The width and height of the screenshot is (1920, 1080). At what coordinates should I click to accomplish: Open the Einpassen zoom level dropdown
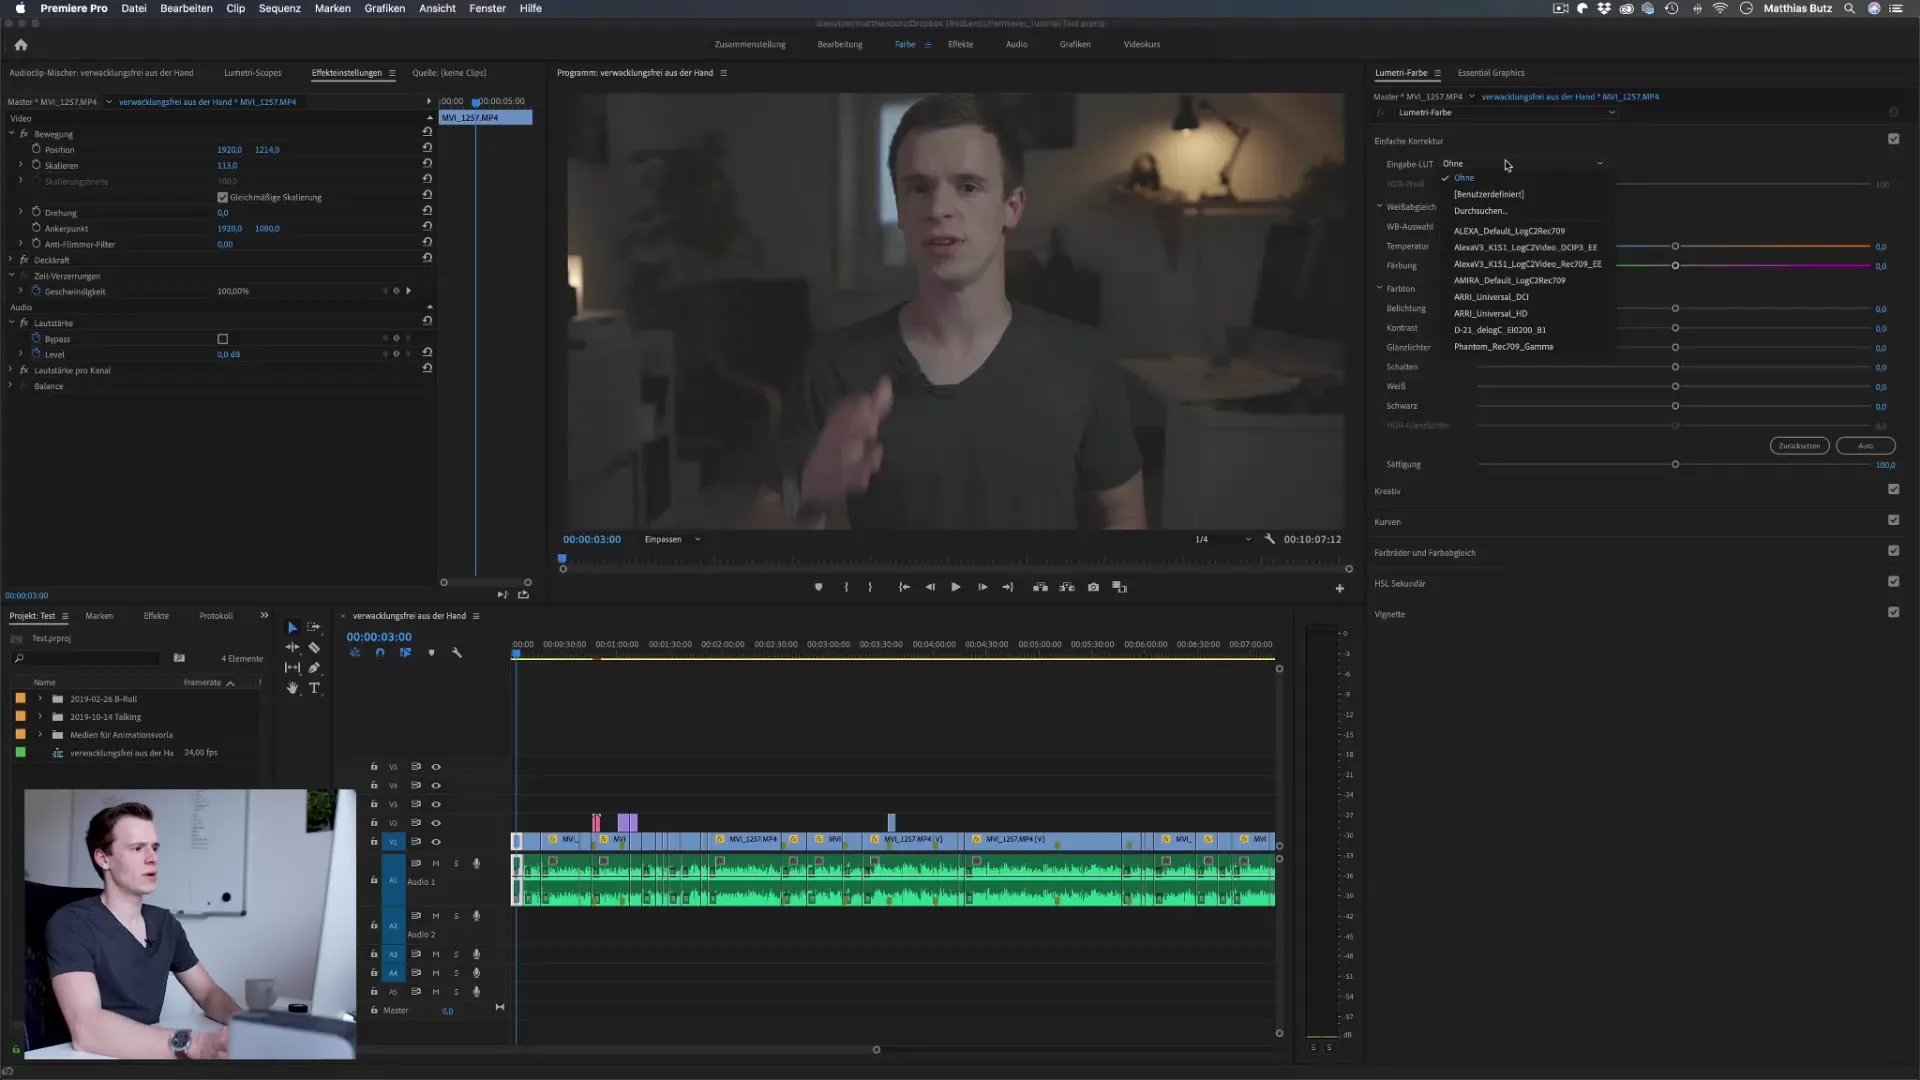tap(672, 539)
